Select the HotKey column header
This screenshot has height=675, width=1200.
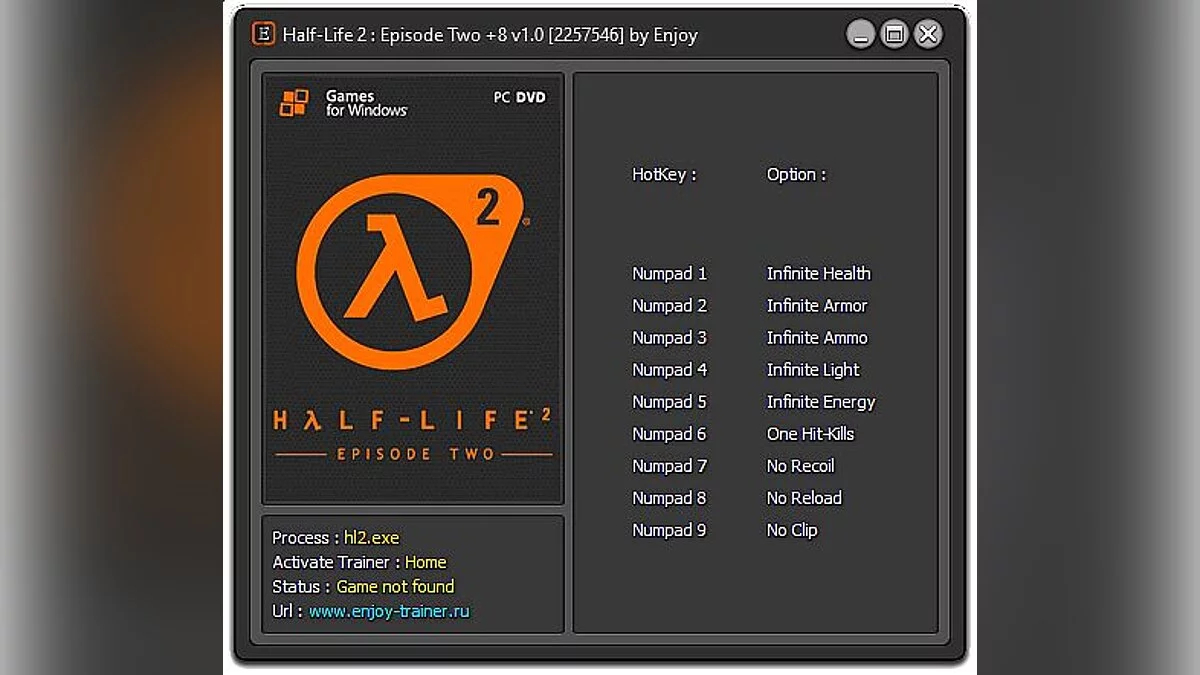(x=663, y=174)
